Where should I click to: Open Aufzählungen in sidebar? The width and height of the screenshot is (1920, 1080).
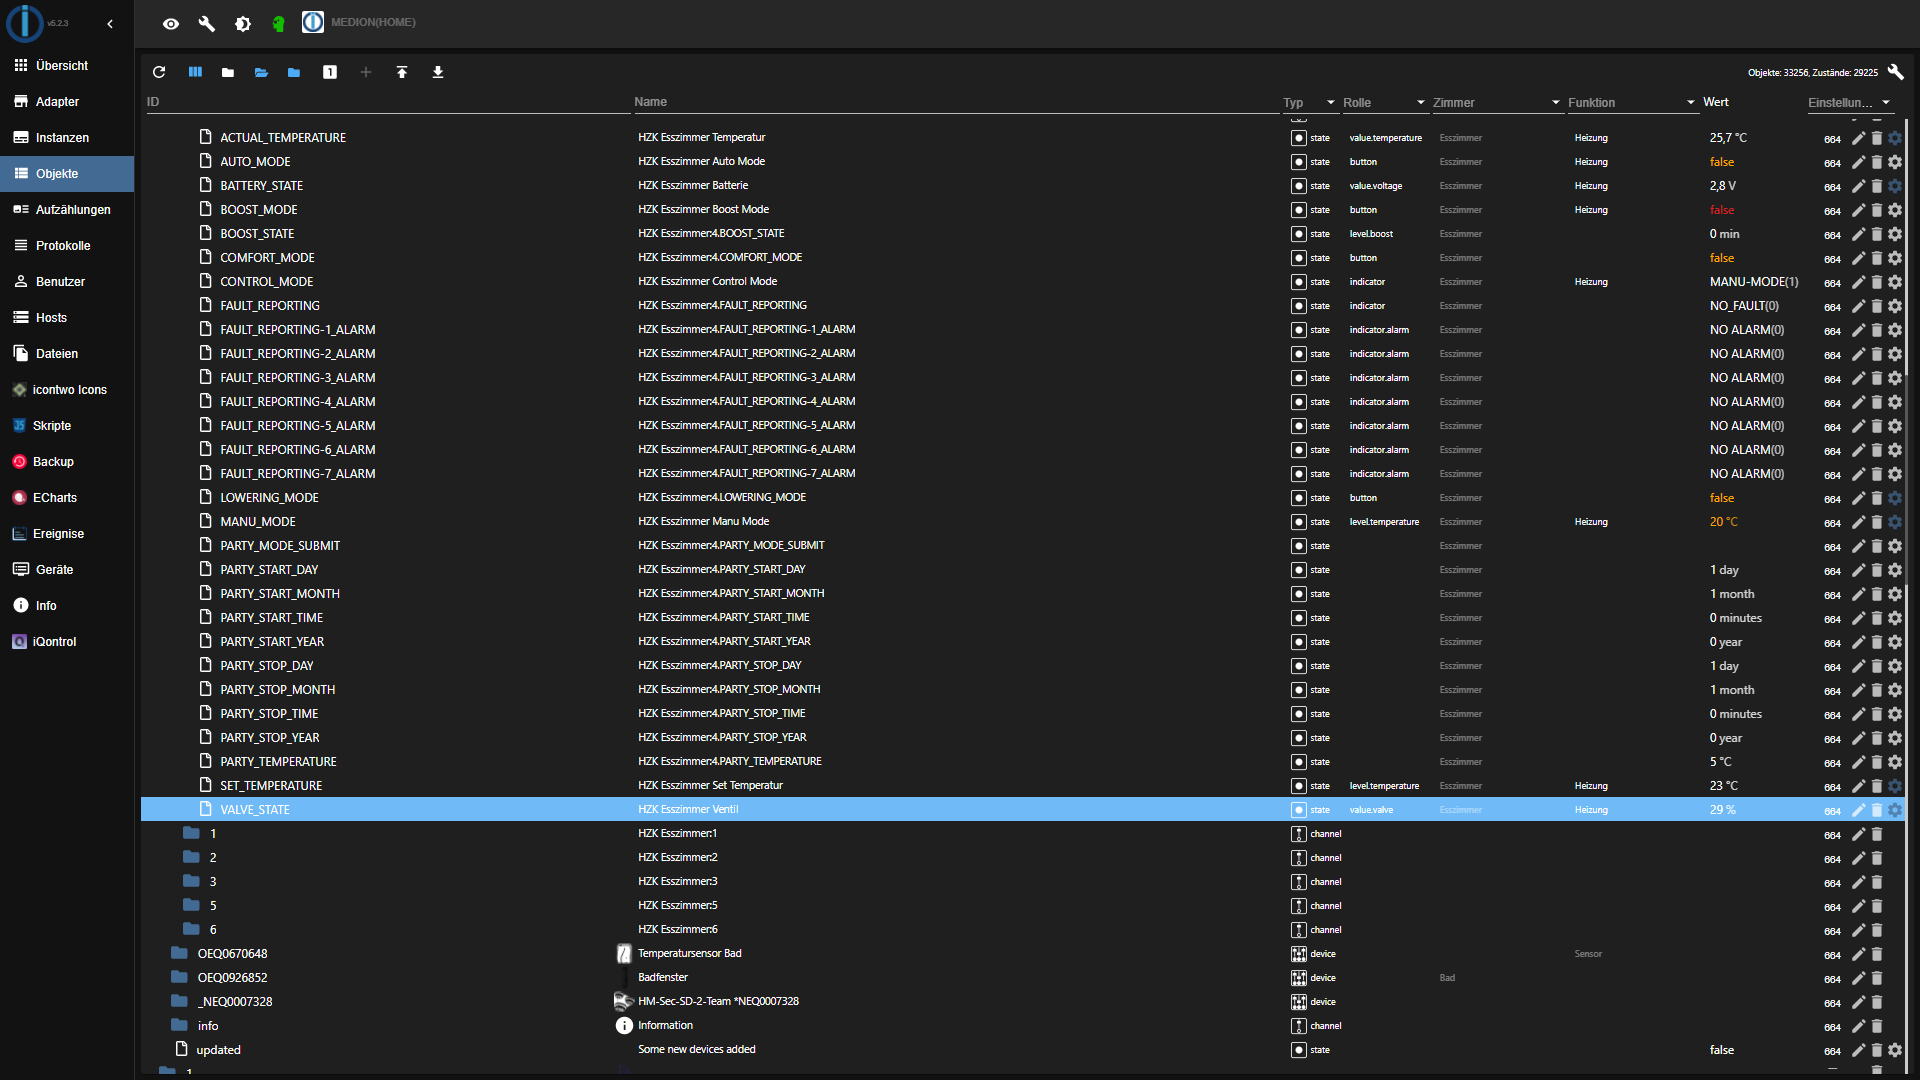click(67, 209)
